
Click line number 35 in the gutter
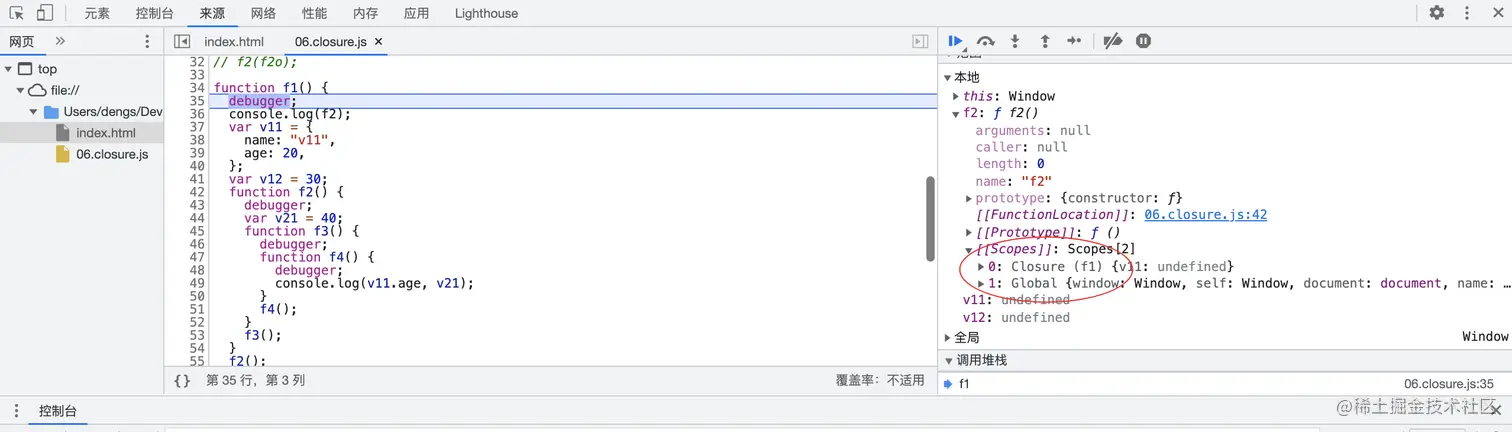196,101
